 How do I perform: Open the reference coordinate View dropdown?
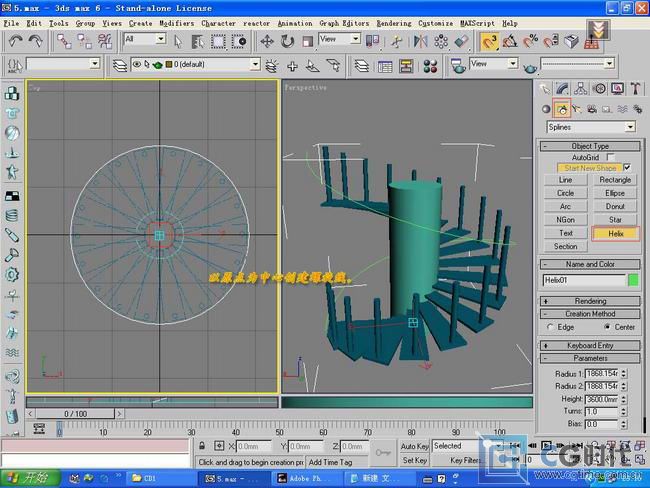(355, 39)
